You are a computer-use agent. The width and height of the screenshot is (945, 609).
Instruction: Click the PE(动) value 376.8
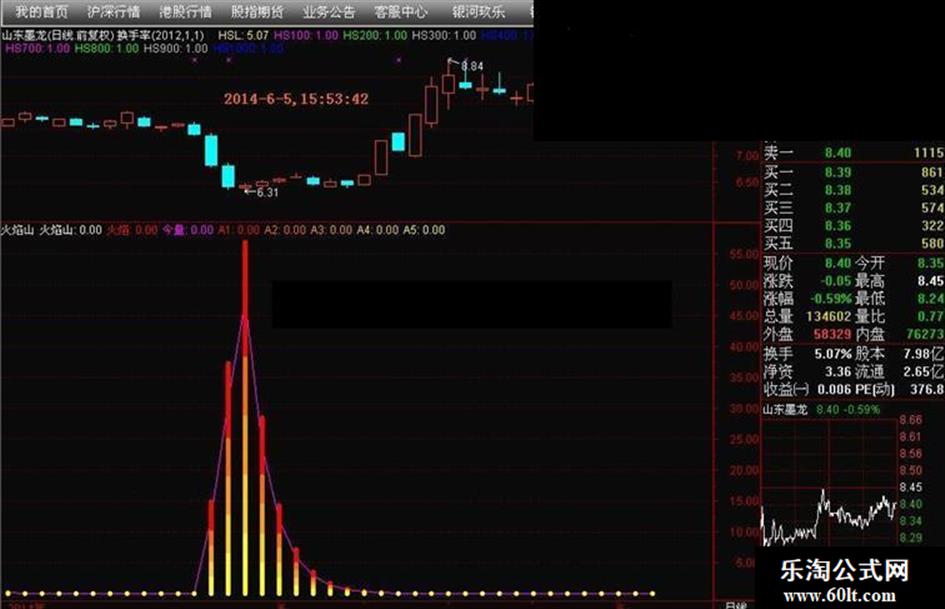coord(927,390)
